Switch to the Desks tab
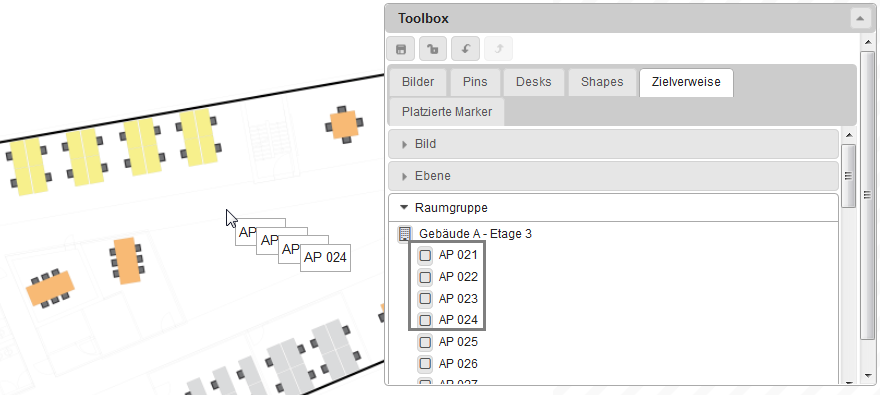The height and width of the screenshot is (395, 880). pyautogui.click(x=534, y=82)
